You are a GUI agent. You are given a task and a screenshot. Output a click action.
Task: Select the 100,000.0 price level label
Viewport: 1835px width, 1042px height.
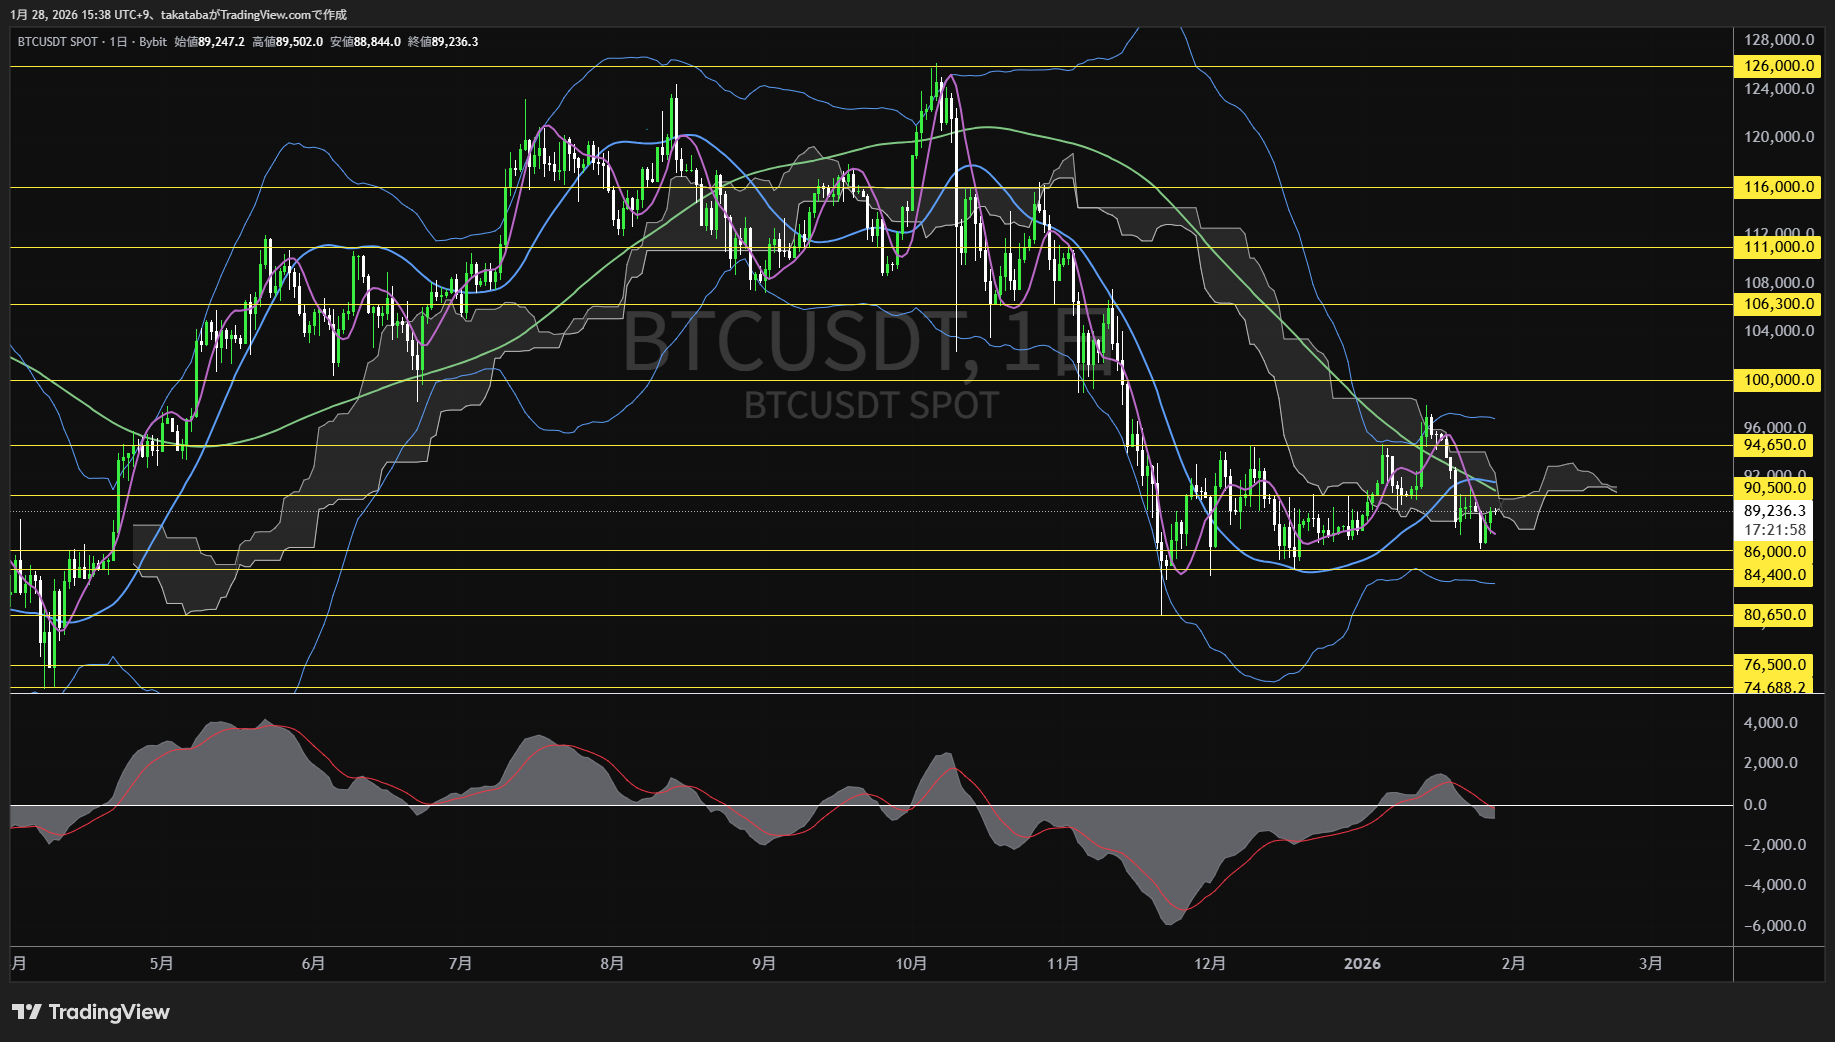1777,380
